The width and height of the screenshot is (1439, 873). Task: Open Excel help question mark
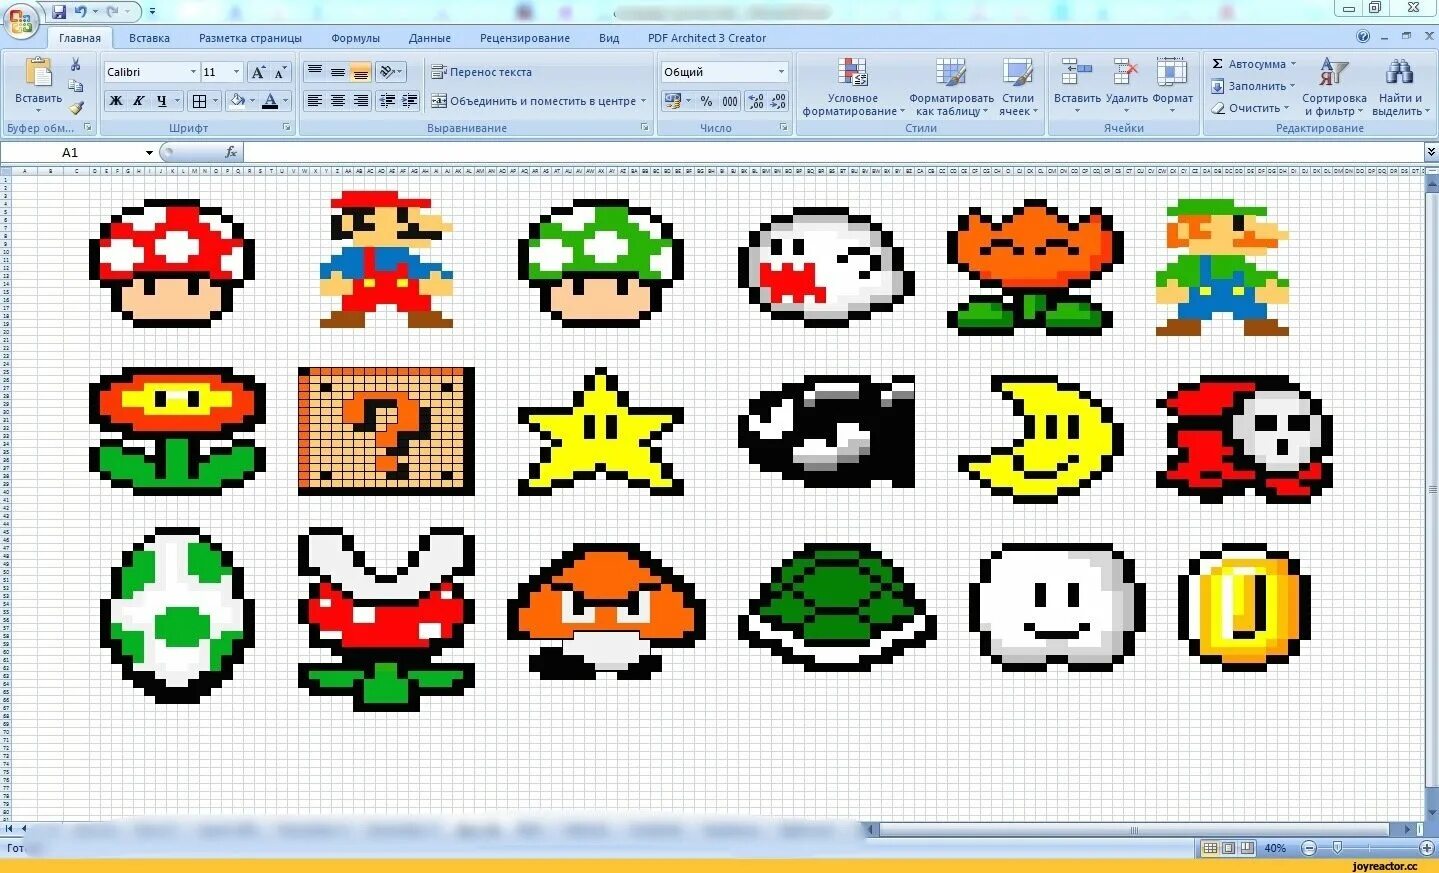1363,37
